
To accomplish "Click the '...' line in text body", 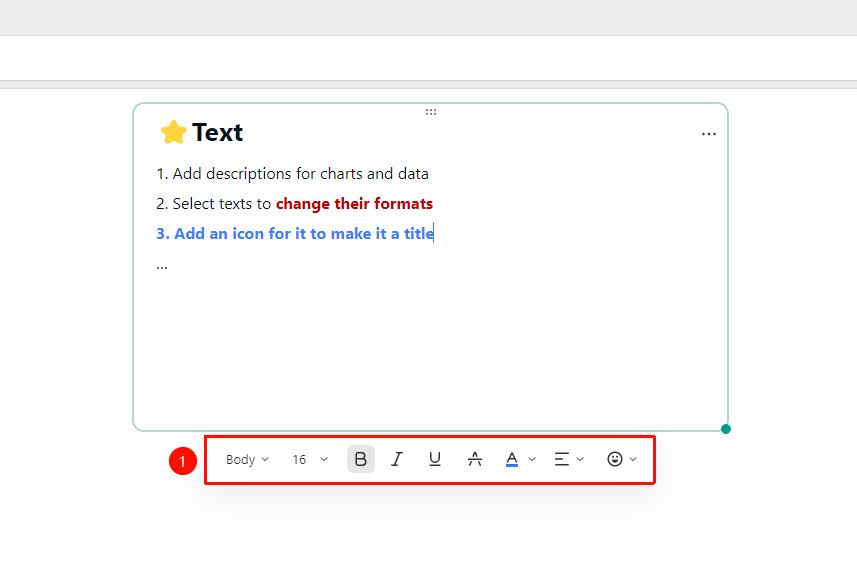I will [x=162, y=266].
